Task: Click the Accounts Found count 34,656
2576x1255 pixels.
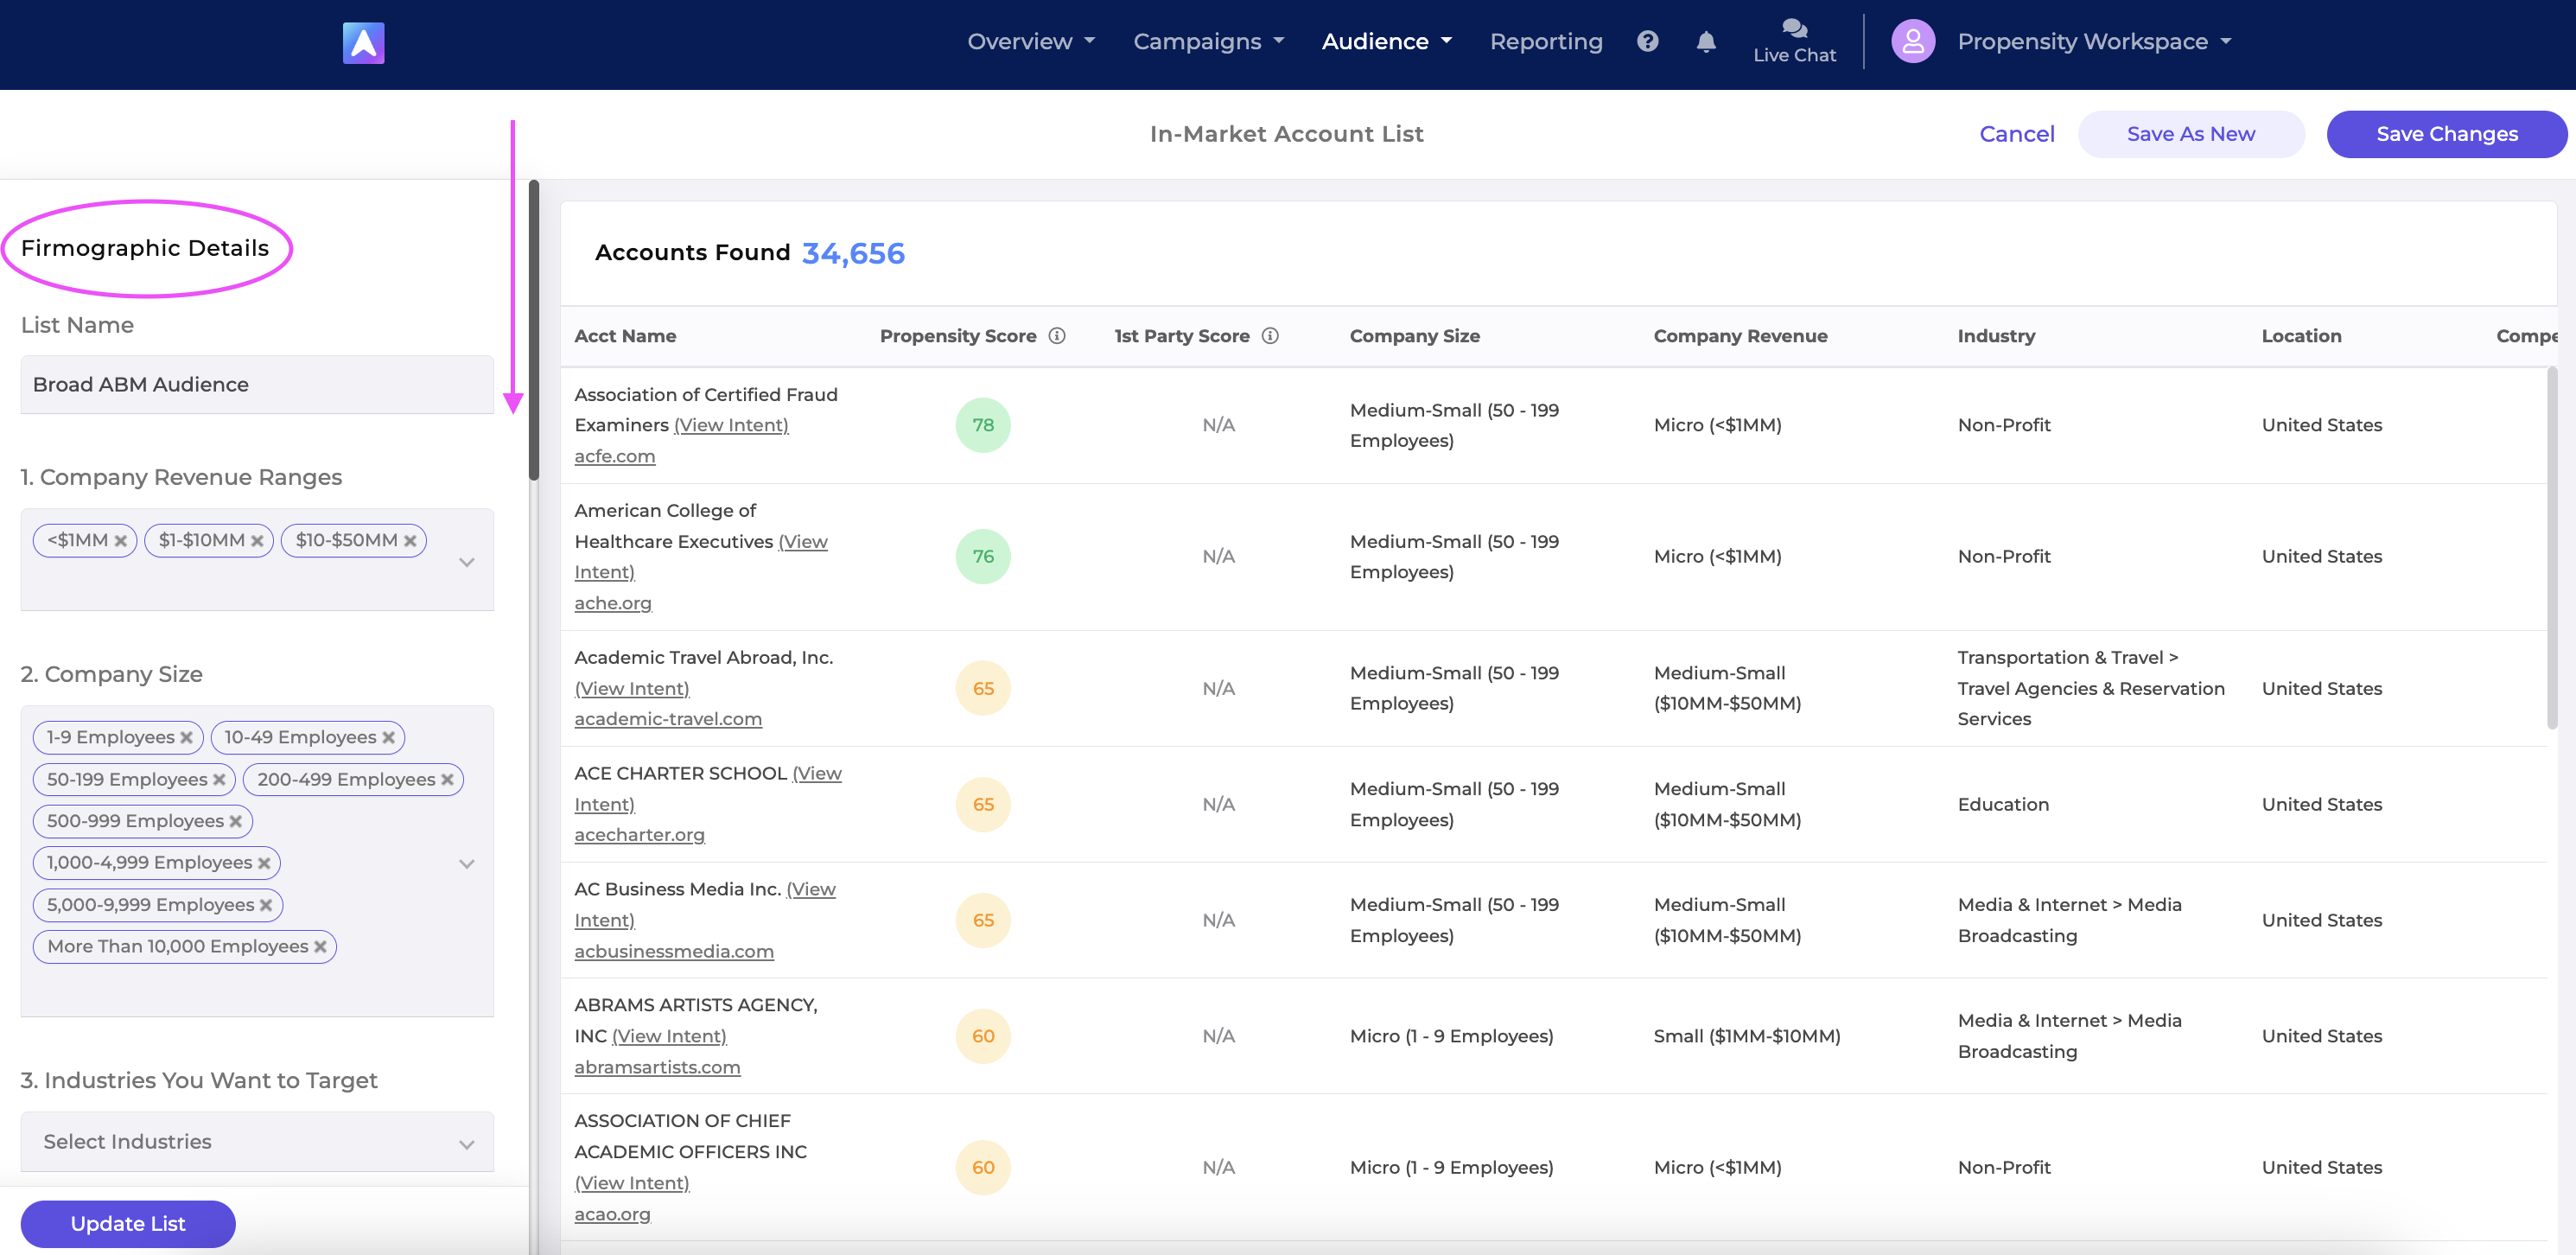Action: 853,254
